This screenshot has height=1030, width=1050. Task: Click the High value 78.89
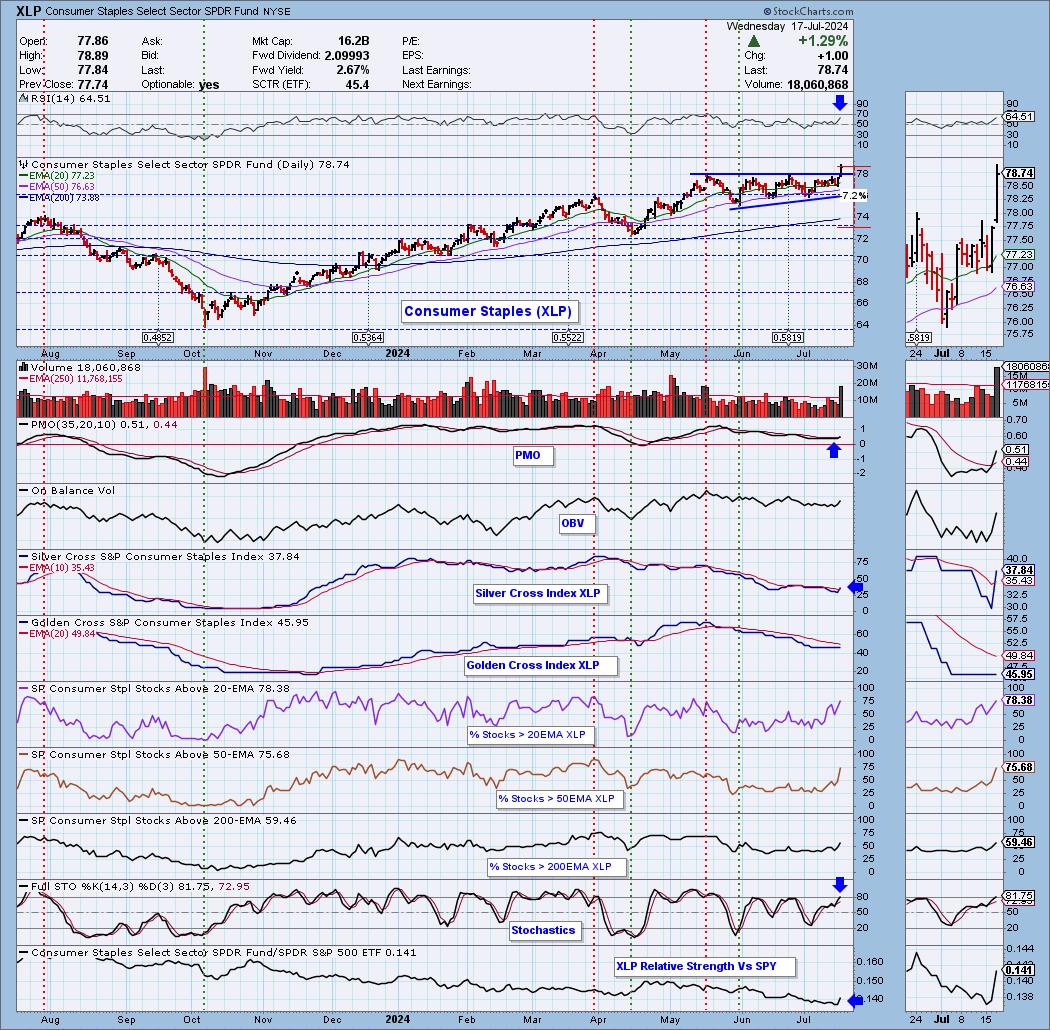coord(92,56)
